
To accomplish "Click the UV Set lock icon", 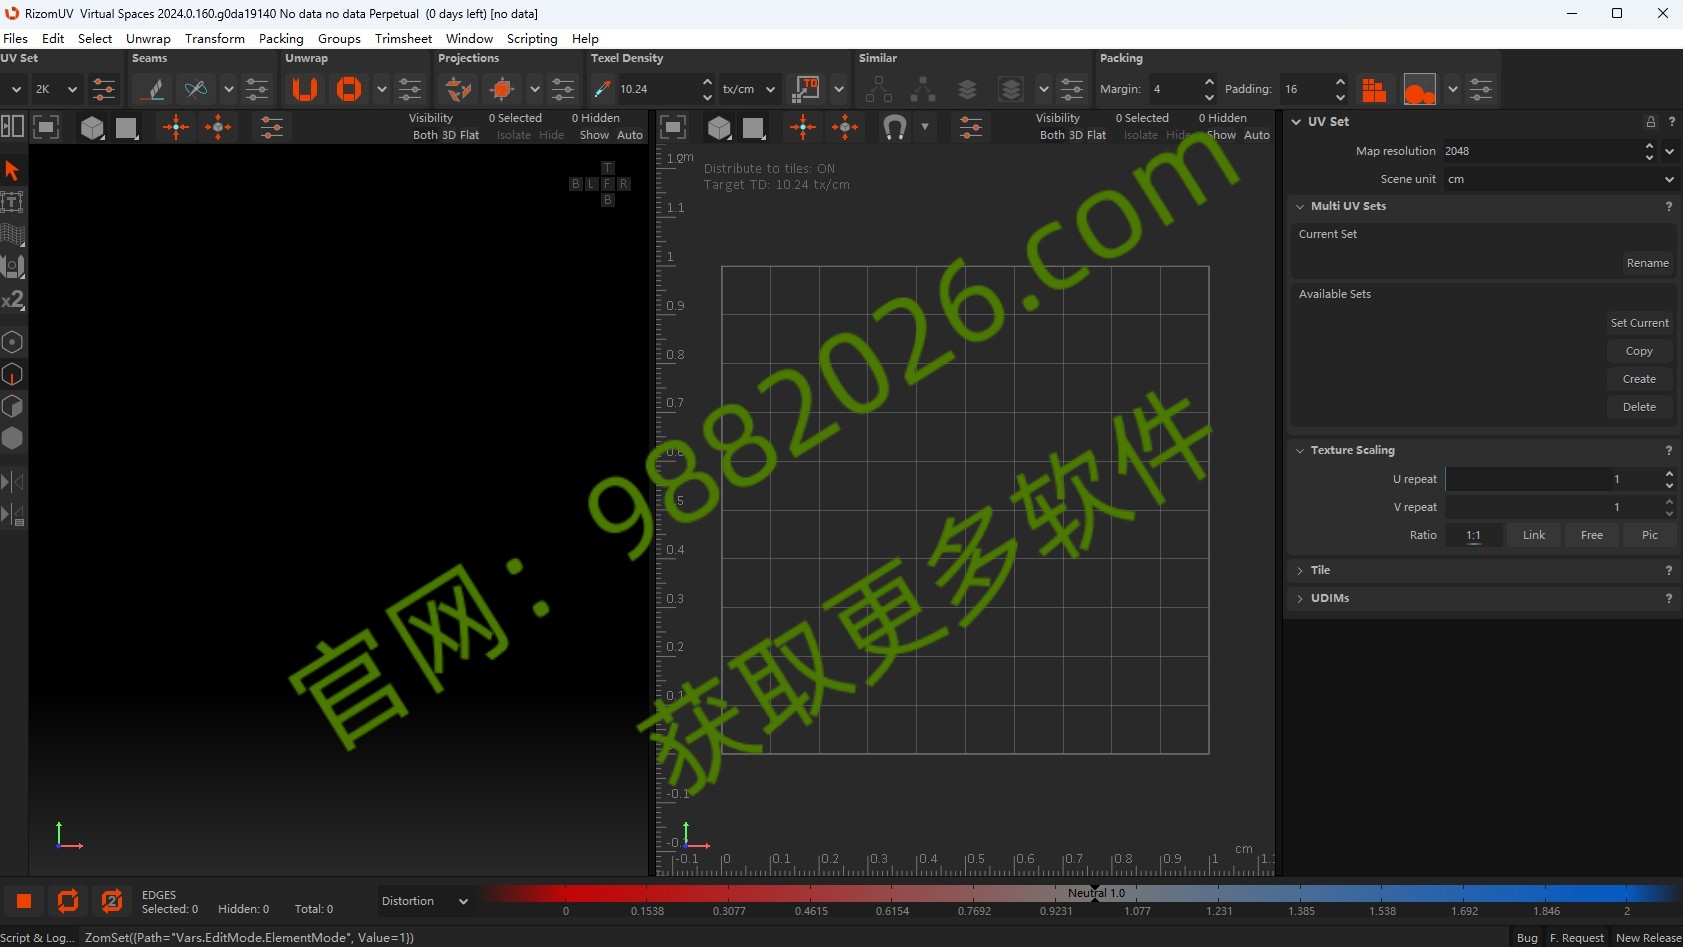I will pyautogui.click(x=1651, y=121).
